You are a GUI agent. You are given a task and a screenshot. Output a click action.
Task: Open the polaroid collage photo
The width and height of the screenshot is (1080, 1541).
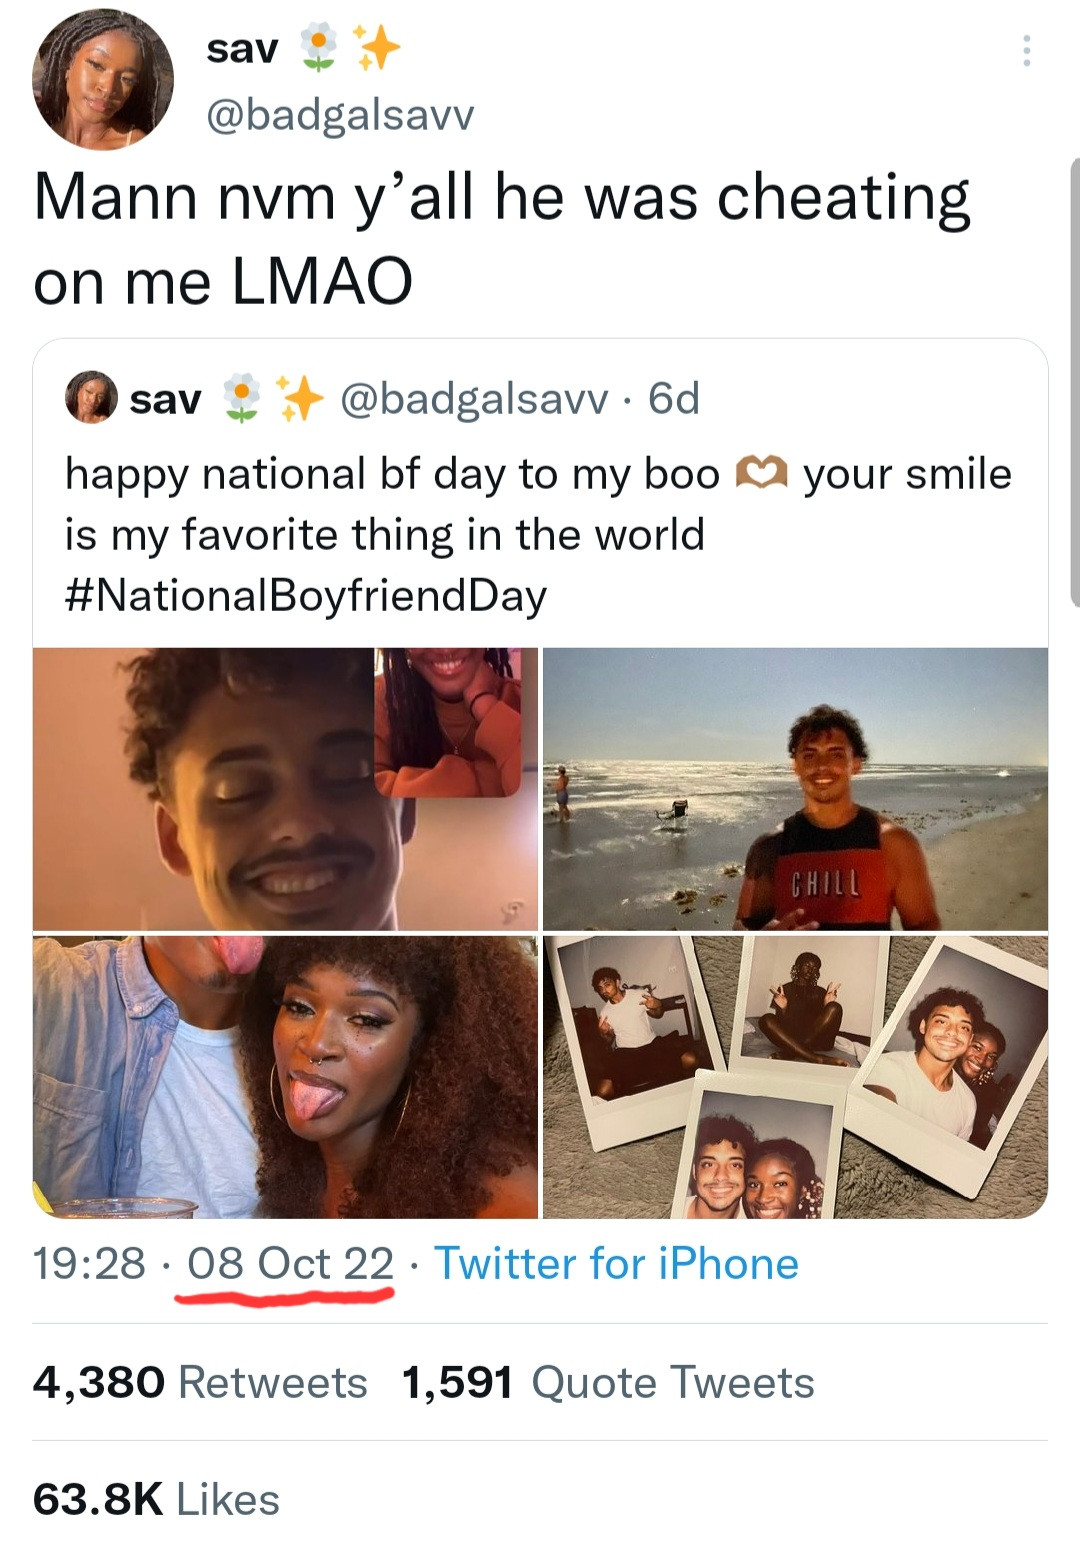pos(795,1077)
